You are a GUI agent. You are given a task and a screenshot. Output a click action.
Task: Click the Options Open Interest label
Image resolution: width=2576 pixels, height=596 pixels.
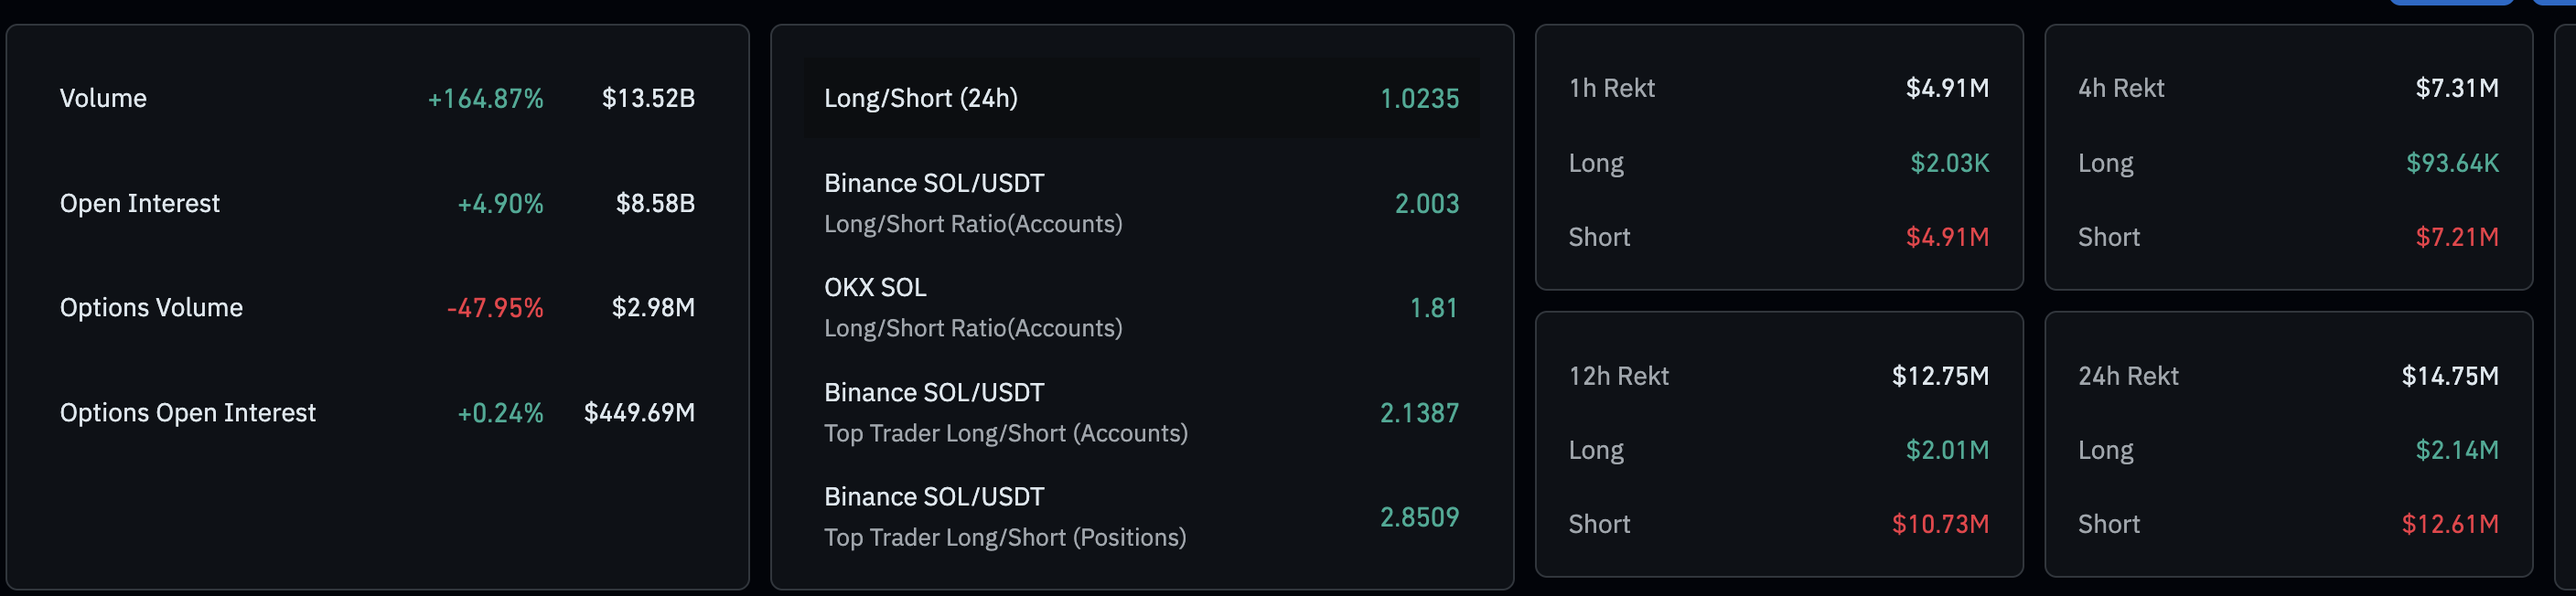(187, 412)
